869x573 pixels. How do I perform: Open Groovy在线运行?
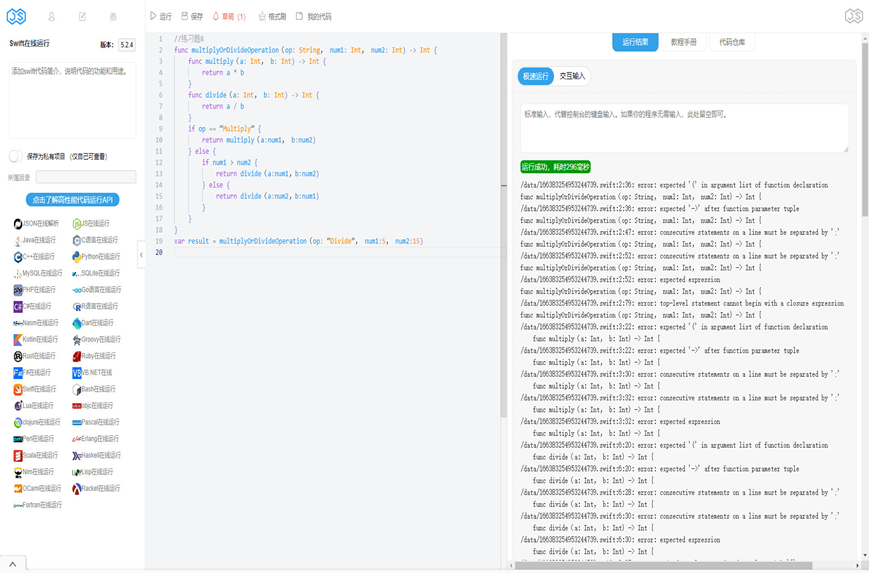click(x=96, y=340)
